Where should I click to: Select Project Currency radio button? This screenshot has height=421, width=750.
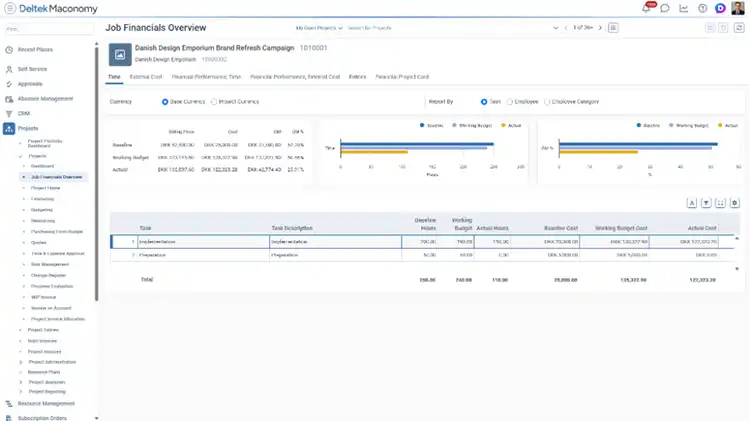click(214, 102)
